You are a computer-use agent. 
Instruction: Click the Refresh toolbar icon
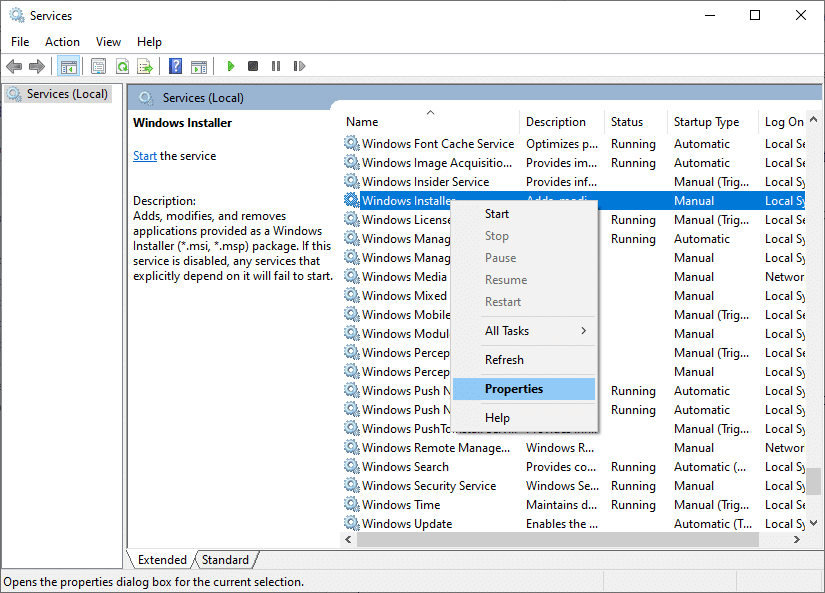(x=123, y=66)
